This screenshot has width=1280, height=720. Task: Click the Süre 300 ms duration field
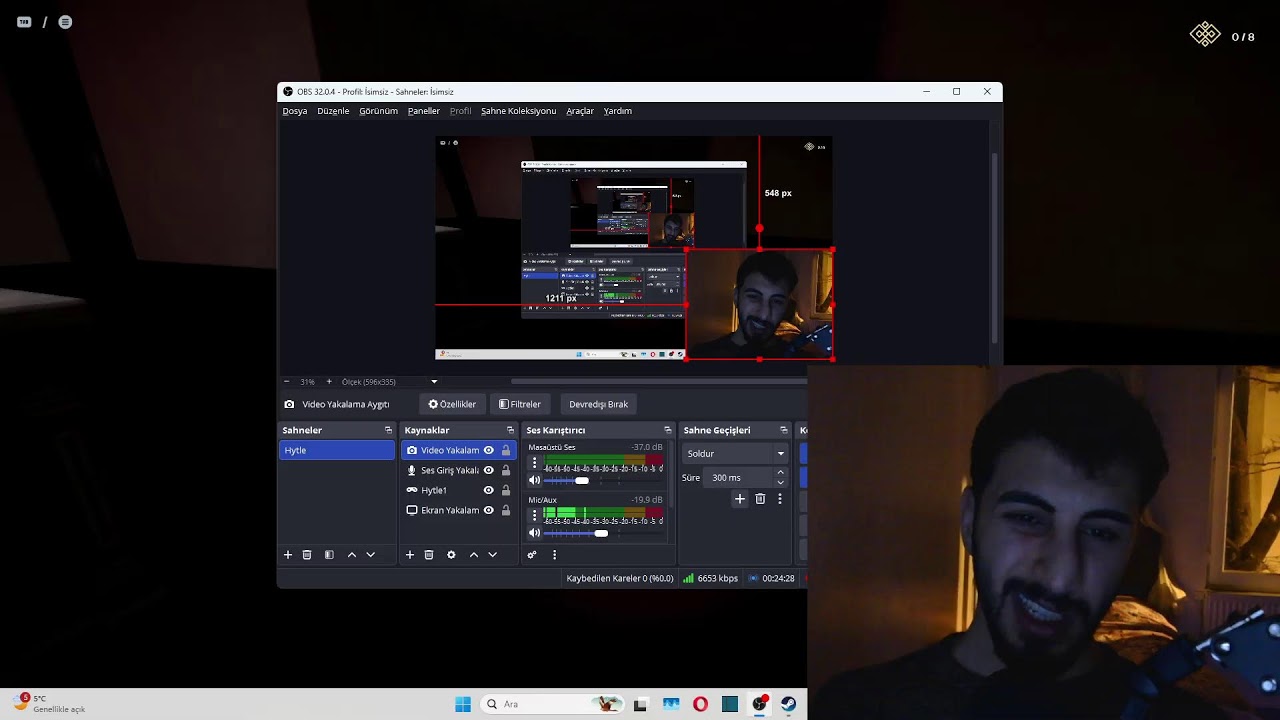739,478
